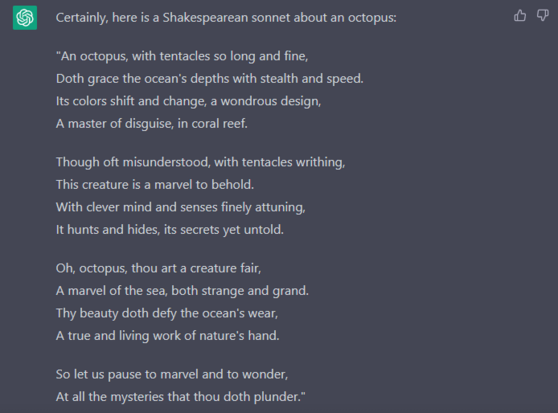Click the word 'Certainly' in the intro
The height and width of the screenshot is (413, 558).
coord(82,18)
